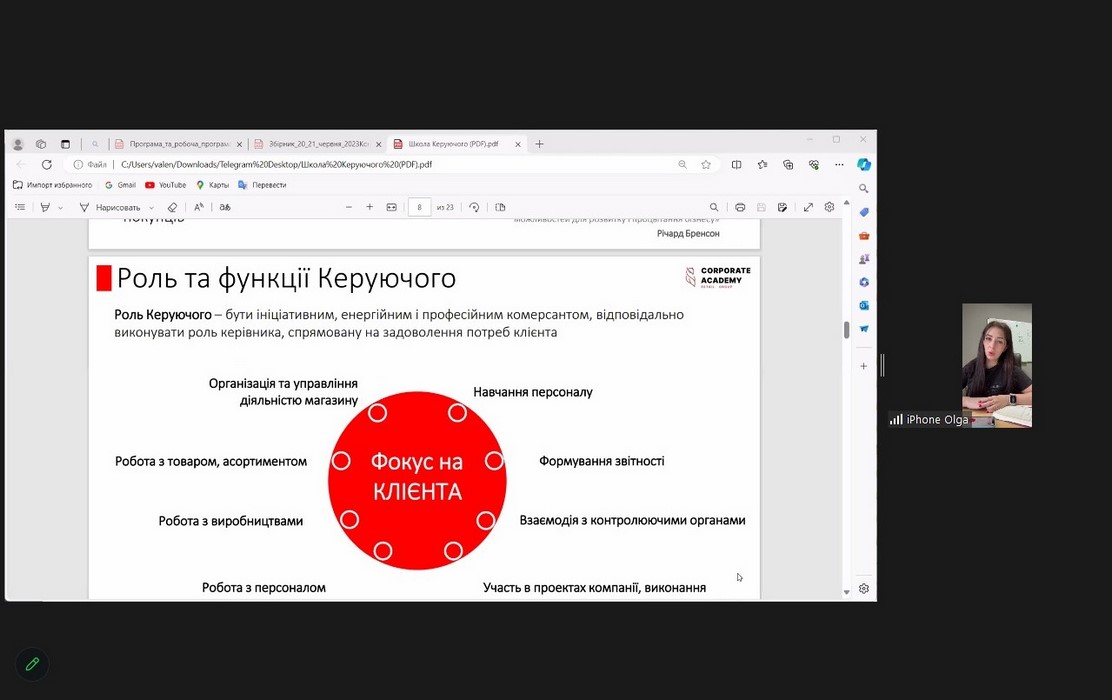Zoom out with the minus icon

349,207
